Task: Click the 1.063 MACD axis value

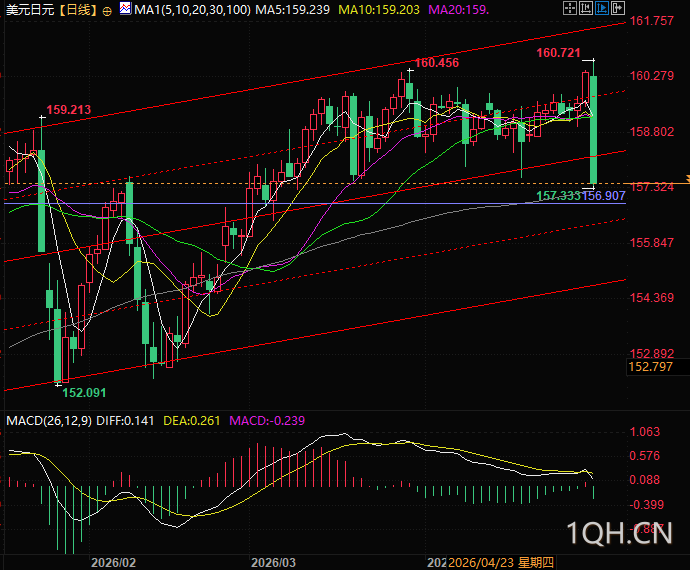Action: (645, 432)
